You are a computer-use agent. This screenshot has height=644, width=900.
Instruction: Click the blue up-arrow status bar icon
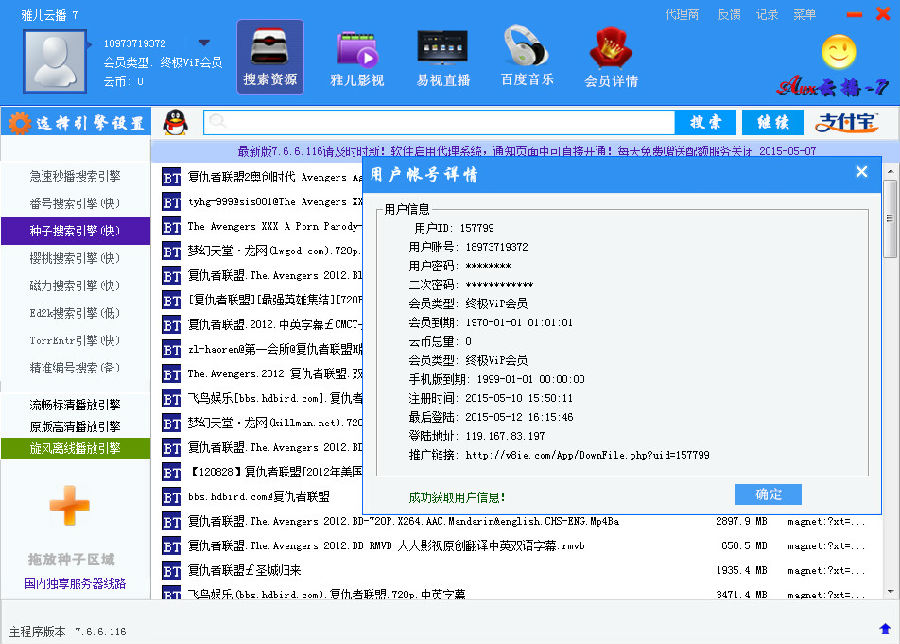pos(885,629)
